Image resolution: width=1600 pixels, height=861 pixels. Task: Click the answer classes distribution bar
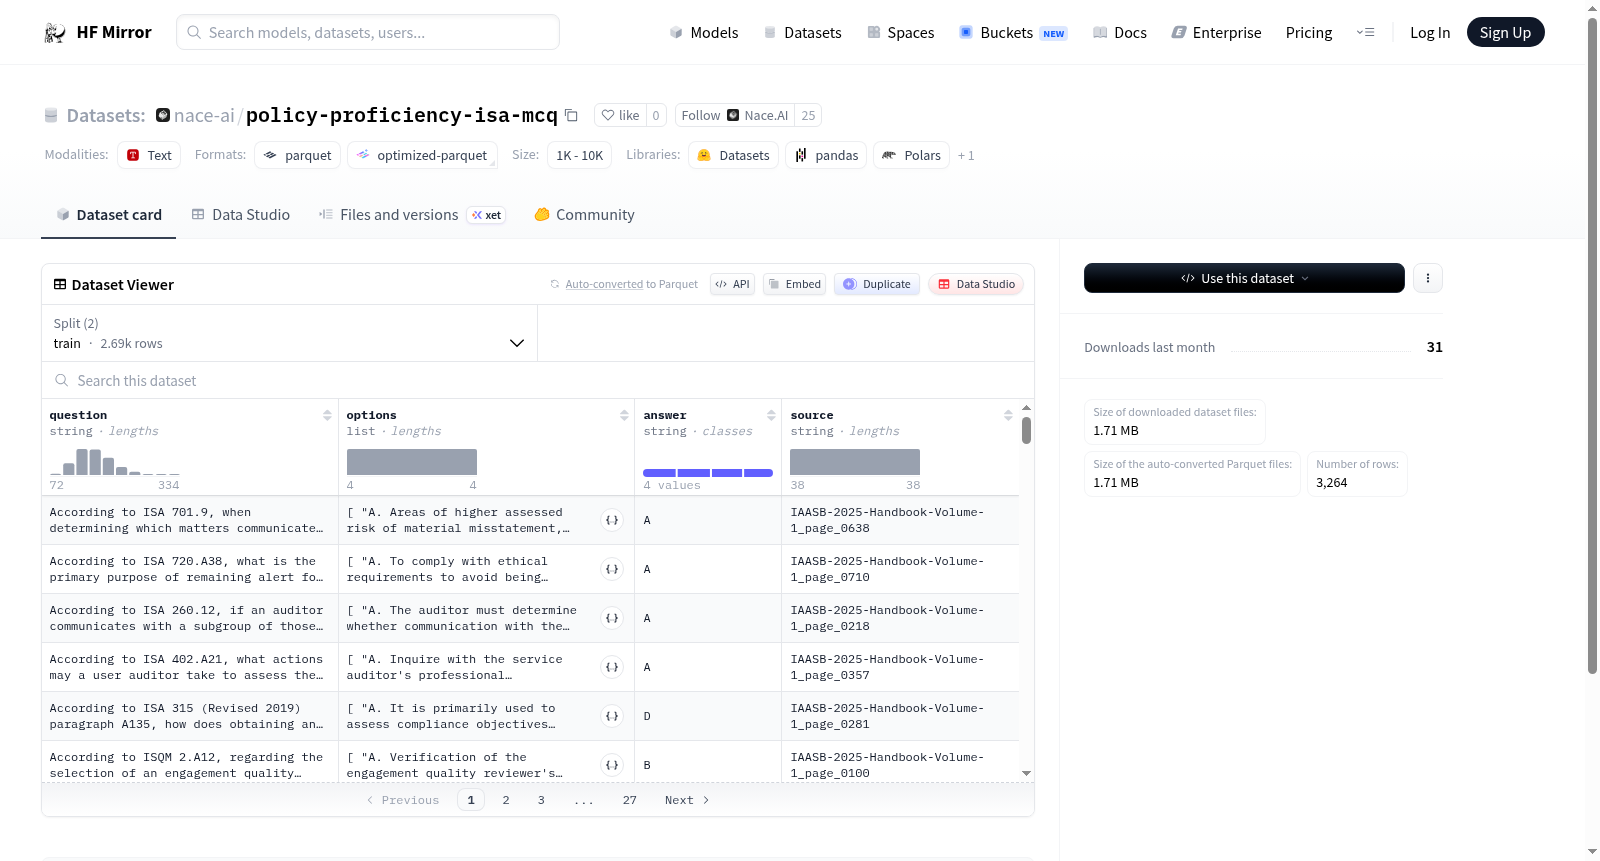click(708, 472)
